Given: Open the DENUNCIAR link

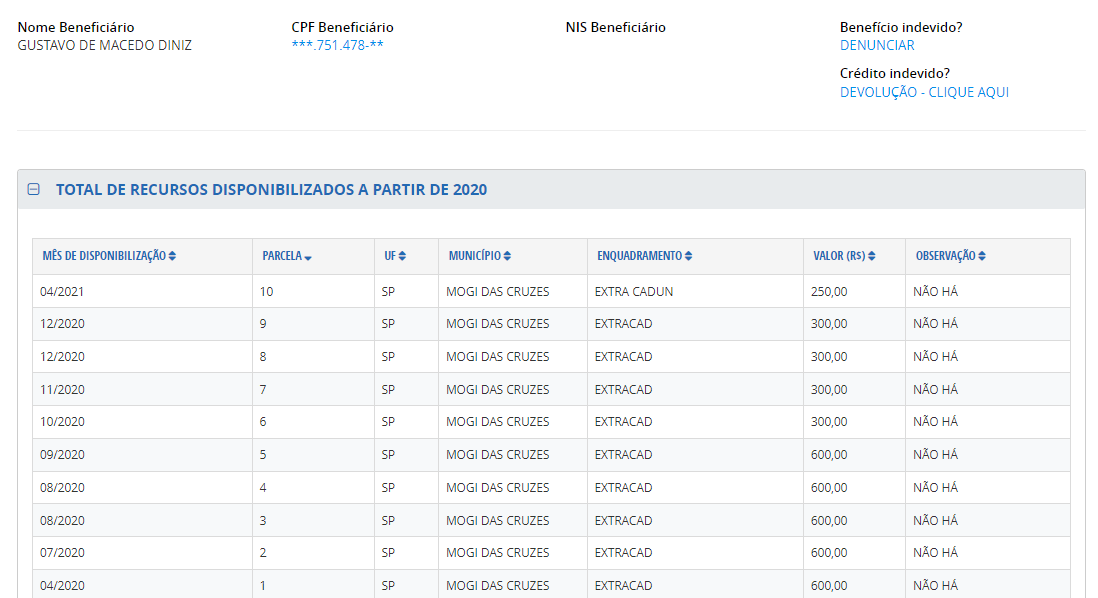Looking at the screenshot, I should (877, 45).
